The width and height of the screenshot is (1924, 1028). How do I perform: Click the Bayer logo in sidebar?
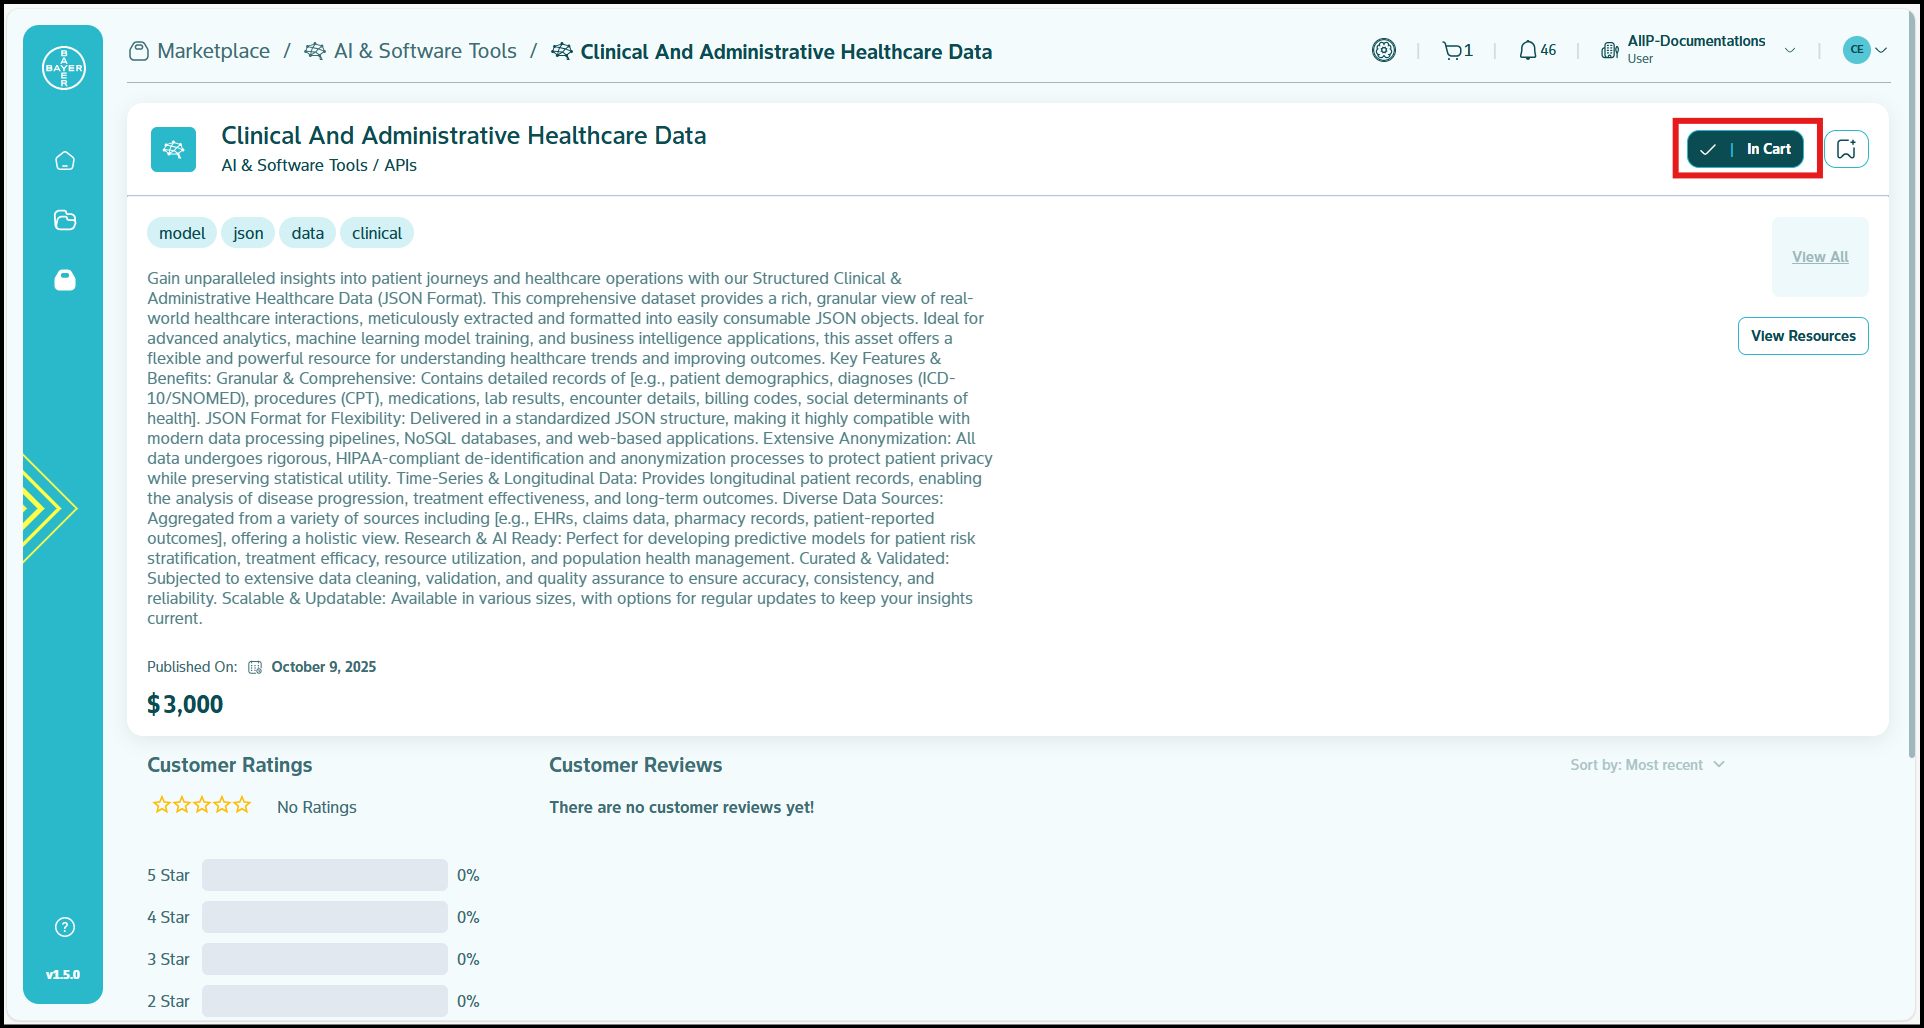click(64, 68)
